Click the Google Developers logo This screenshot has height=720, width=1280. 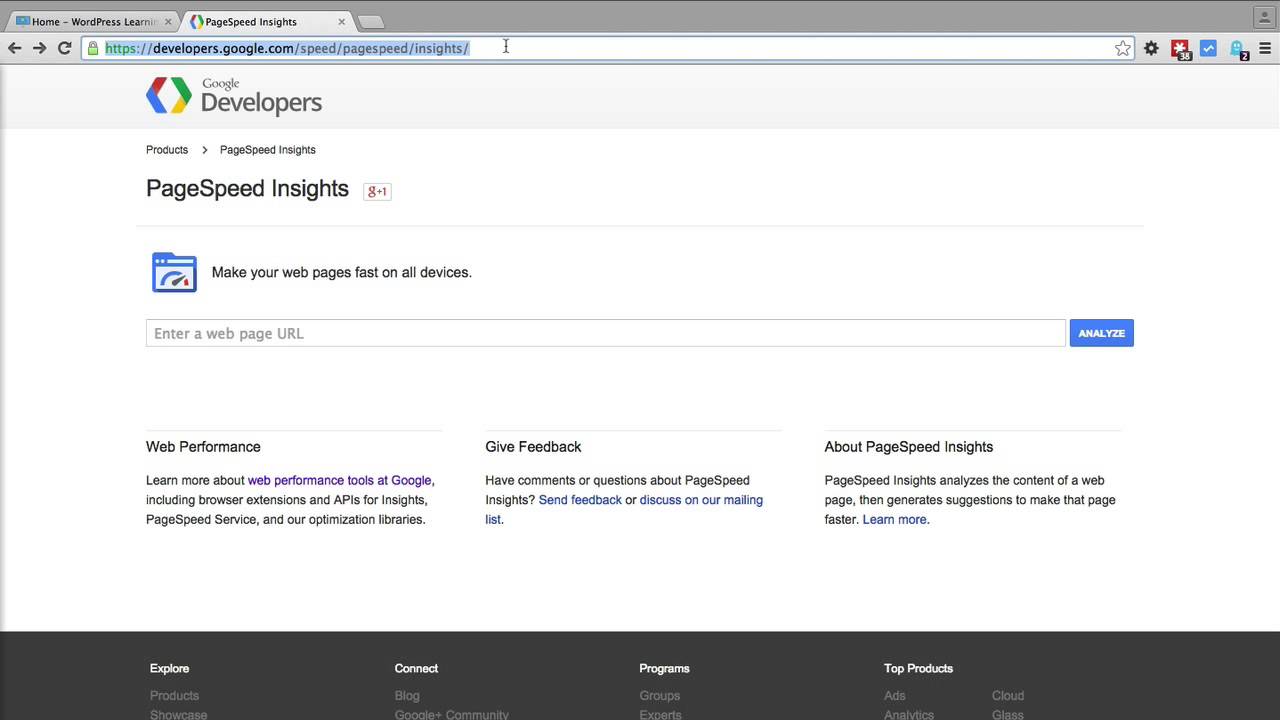(x=234, y=96)
